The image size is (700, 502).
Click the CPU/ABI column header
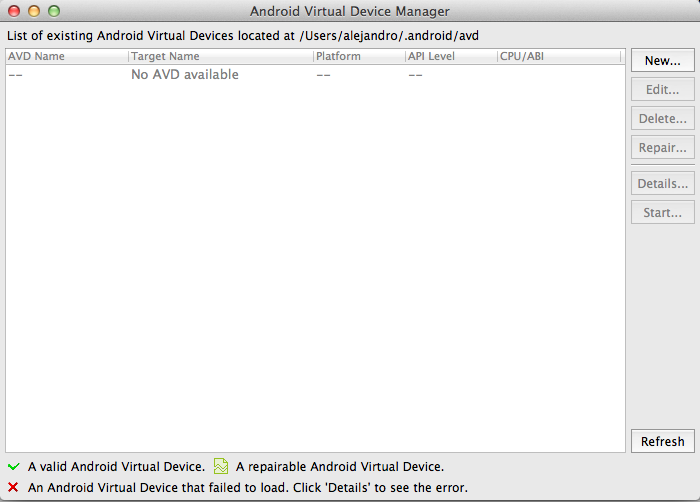coord(559,56)
